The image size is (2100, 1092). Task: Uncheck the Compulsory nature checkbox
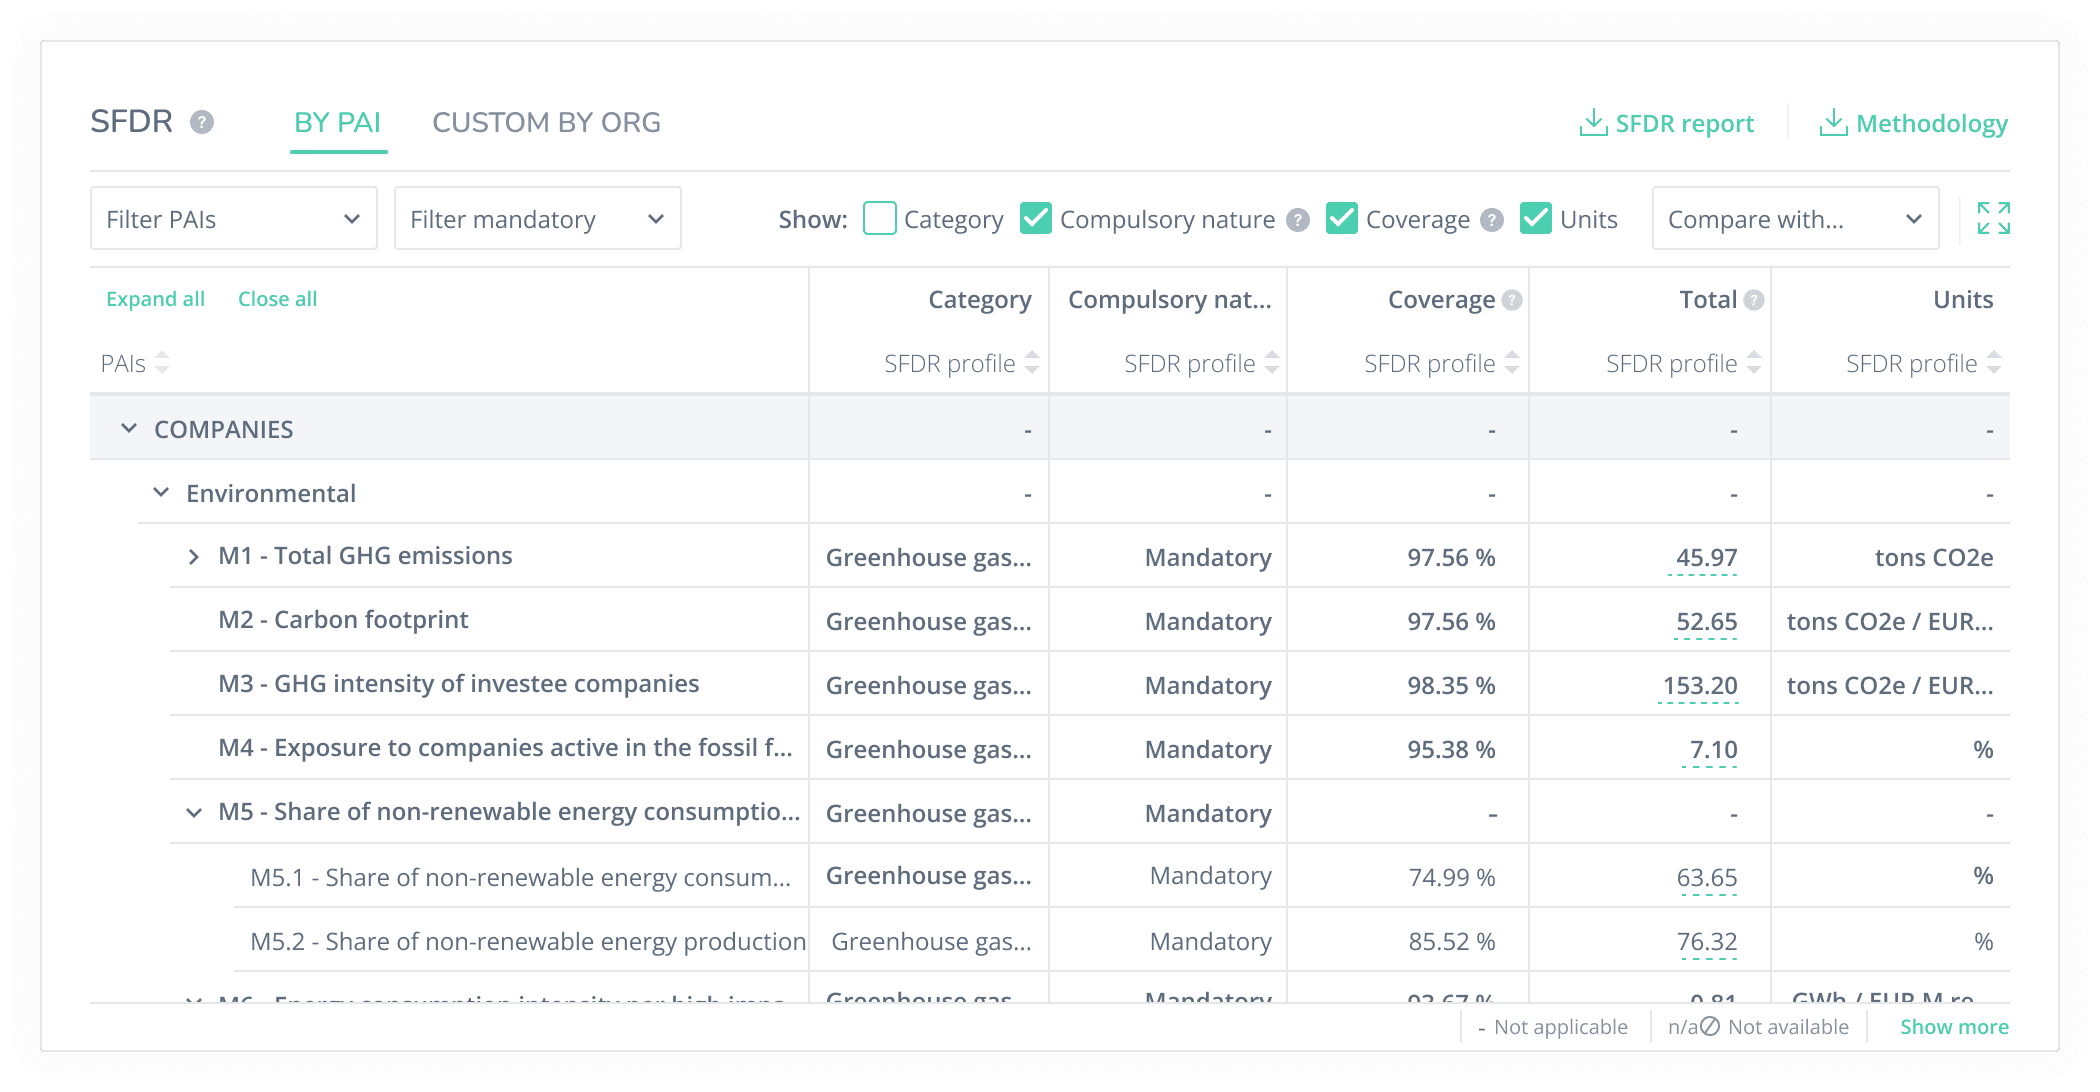[x=1036, y=219]
